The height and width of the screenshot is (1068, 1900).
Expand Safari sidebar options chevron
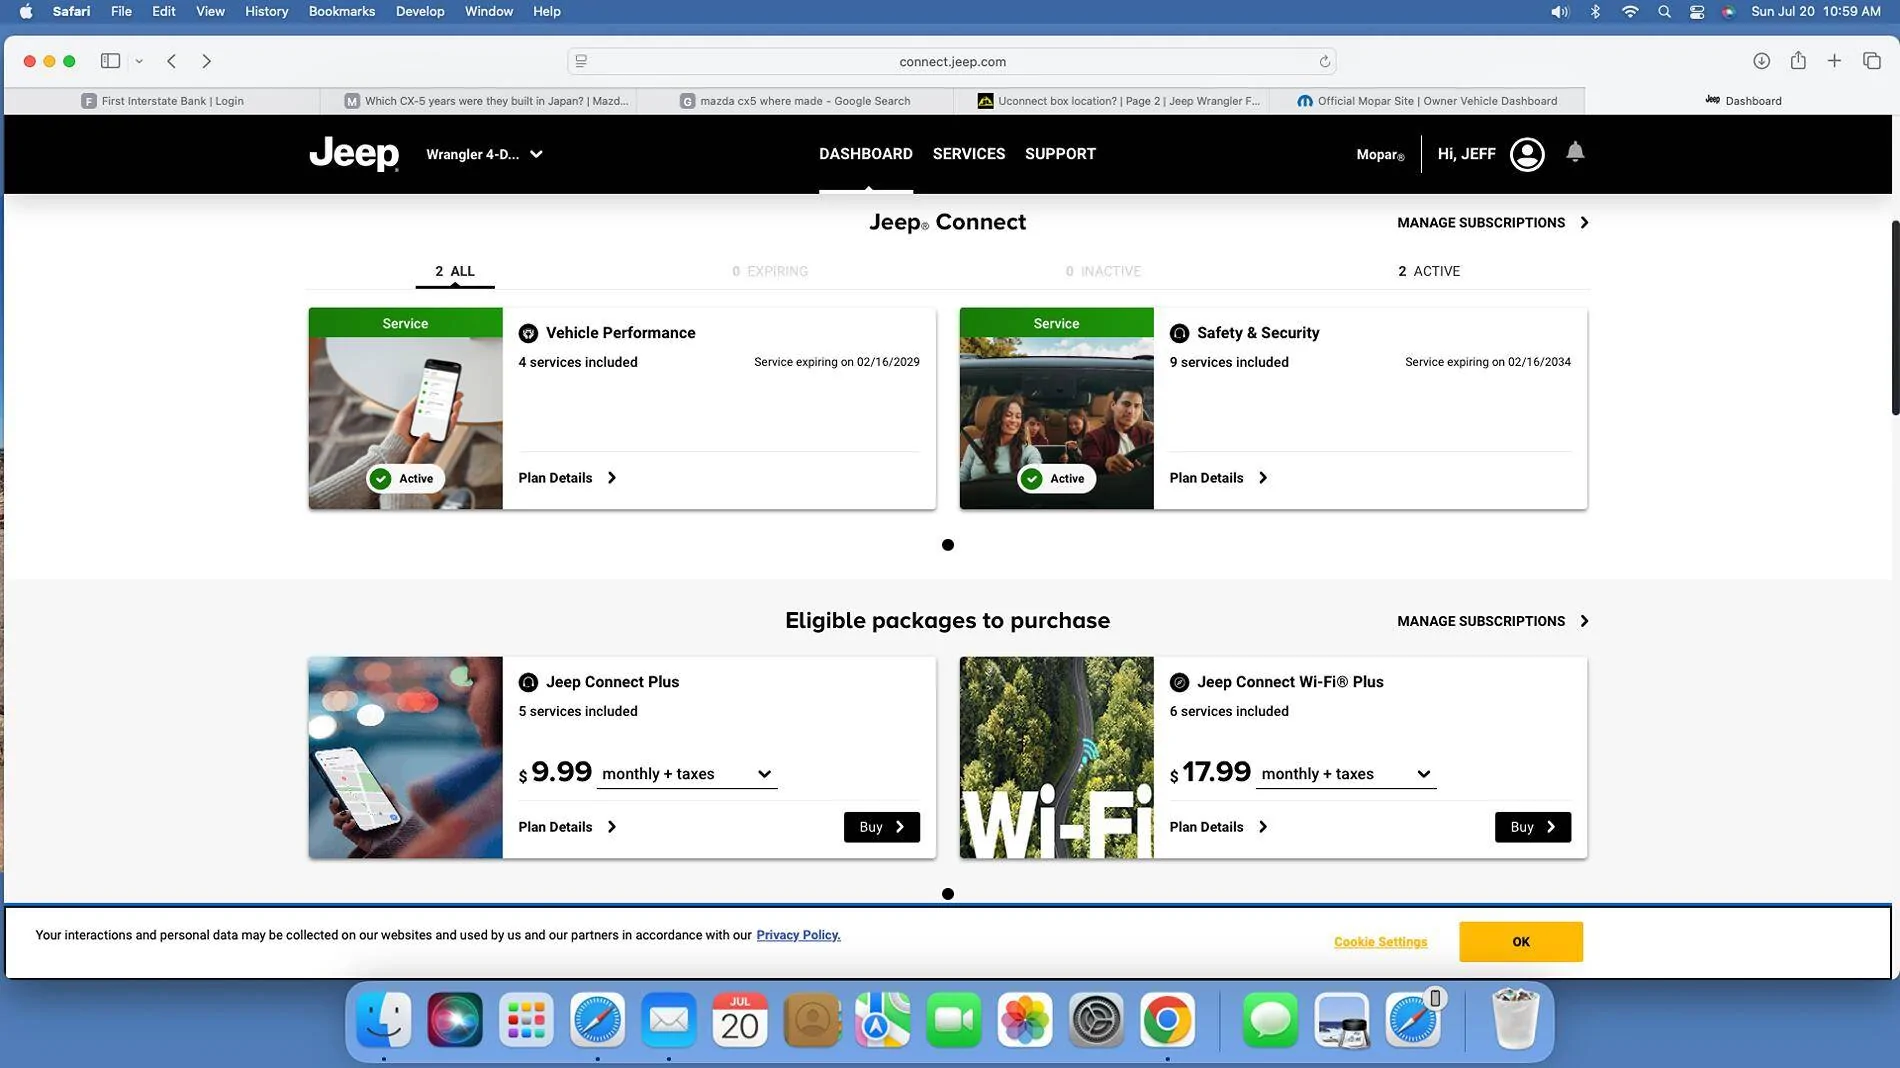coord(139,61)
